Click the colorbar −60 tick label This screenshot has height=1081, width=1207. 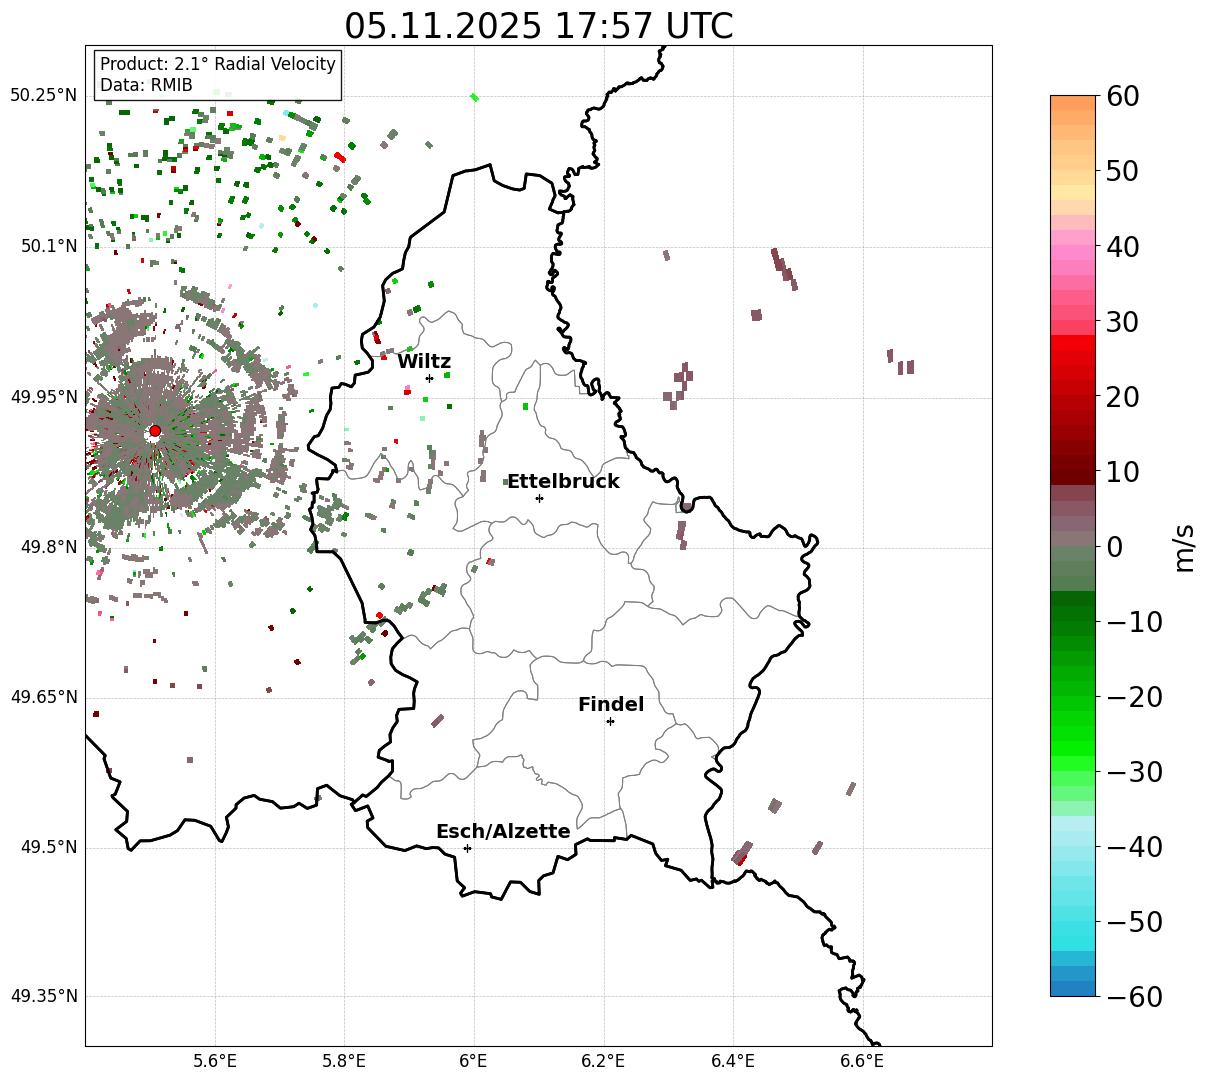[x=1134, y=997]
